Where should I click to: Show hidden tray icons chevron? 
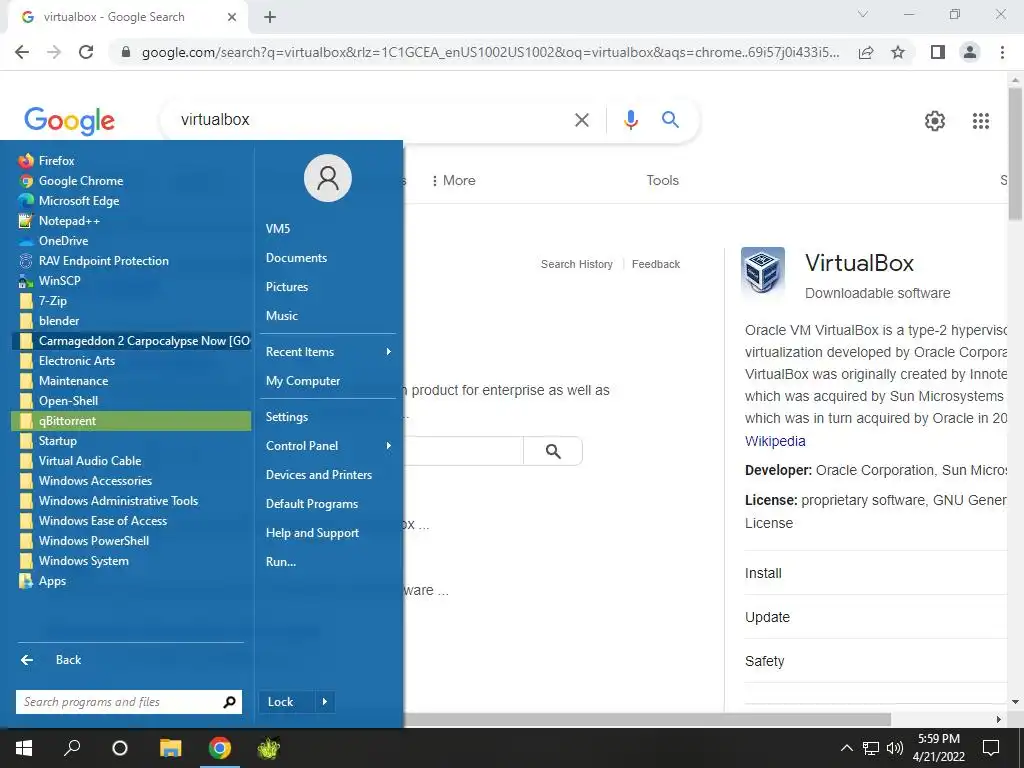click(846, 748)
